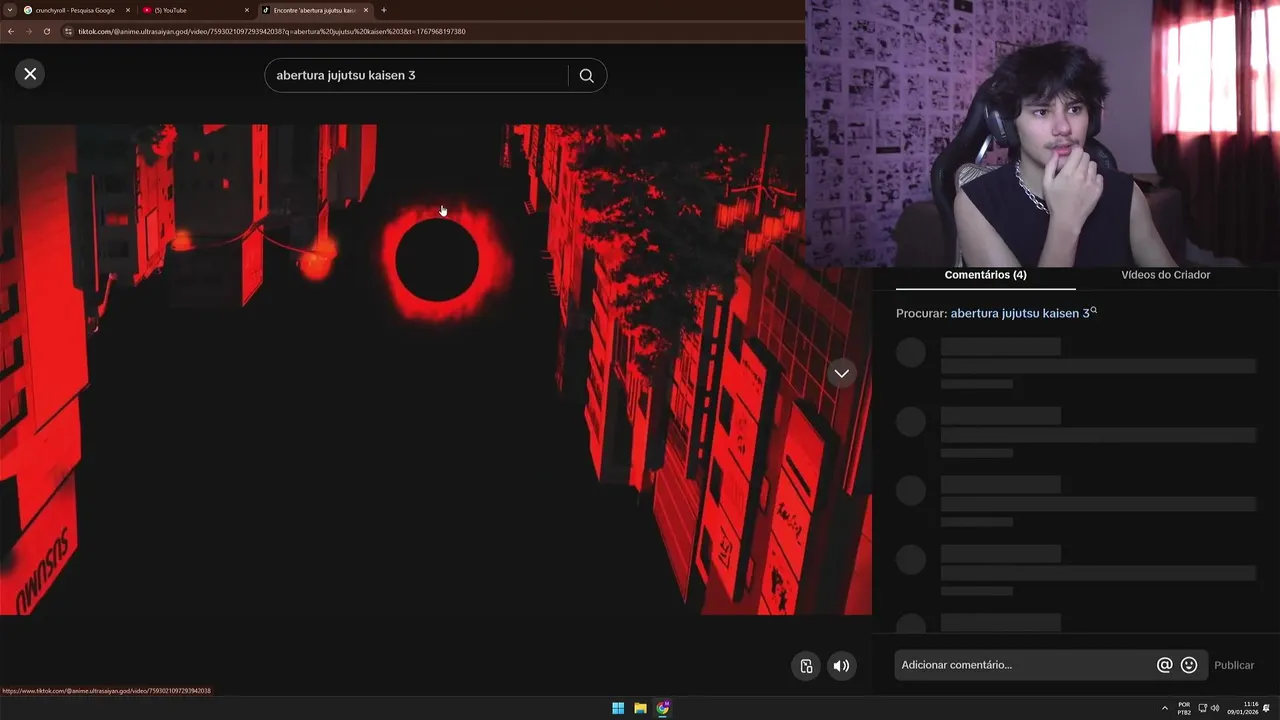
Task: Insert a mention with the @ icon
Action: 1164,665
